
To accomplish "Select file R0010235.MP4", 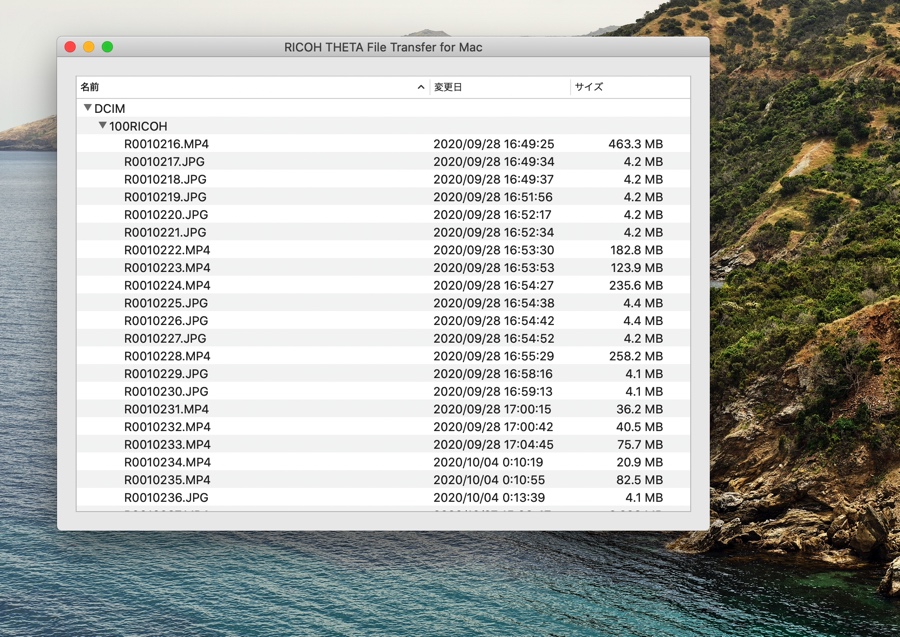I will click(166, 480).
